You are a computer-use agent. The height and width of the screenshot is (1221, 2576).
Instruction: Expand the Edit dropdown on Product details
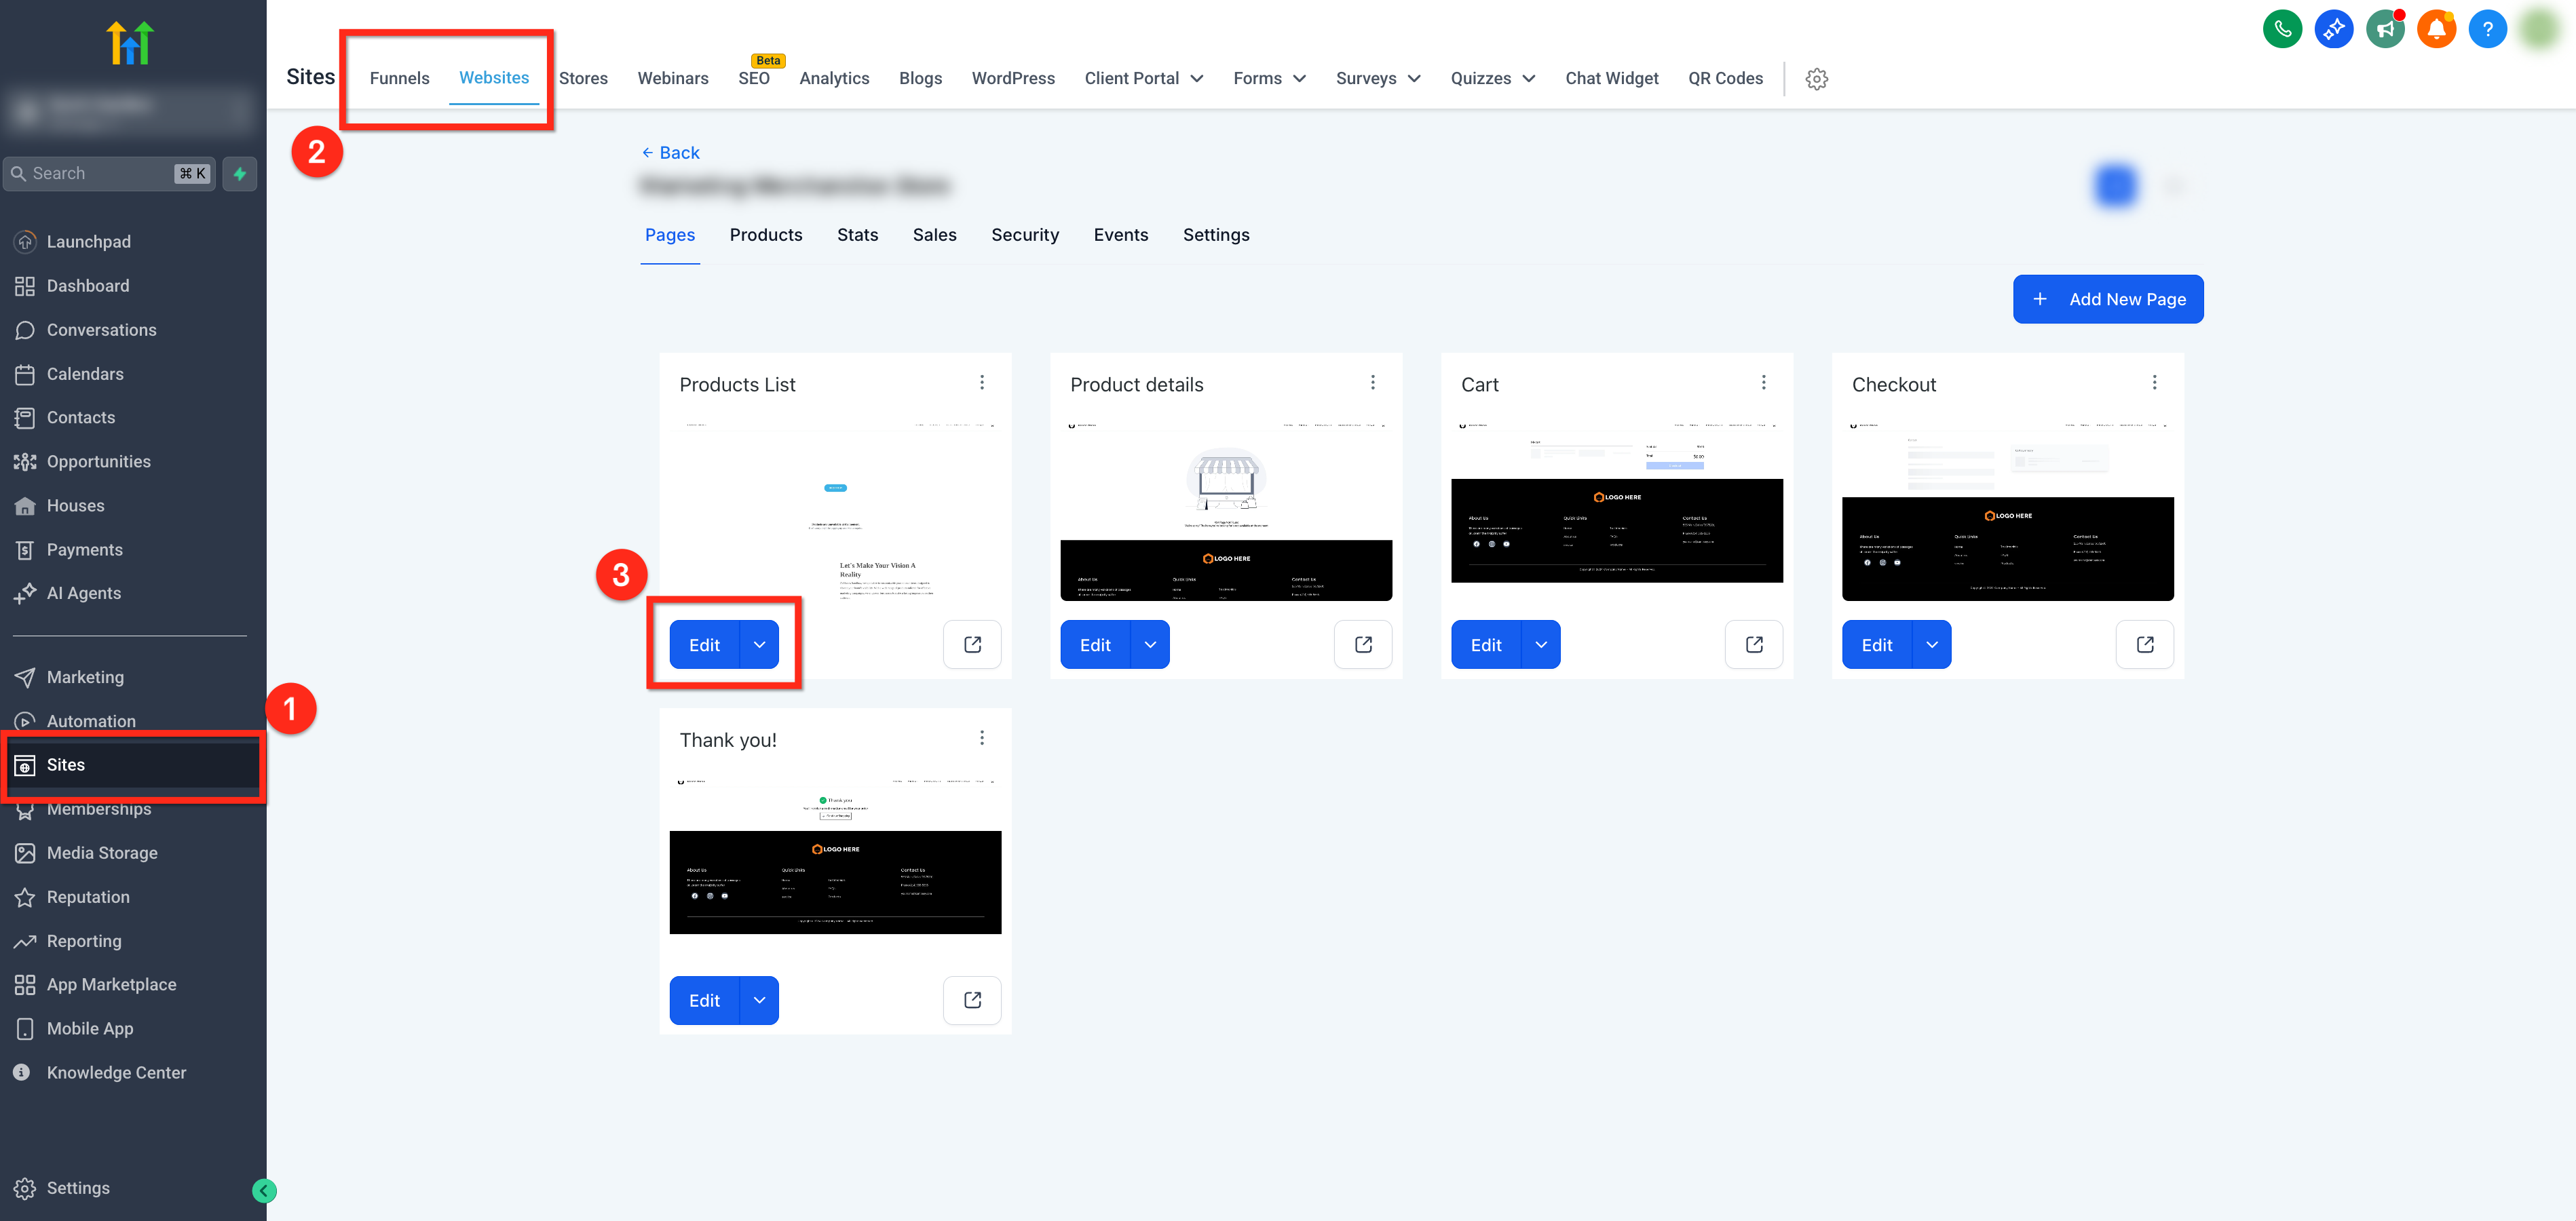click(1150, 645)
